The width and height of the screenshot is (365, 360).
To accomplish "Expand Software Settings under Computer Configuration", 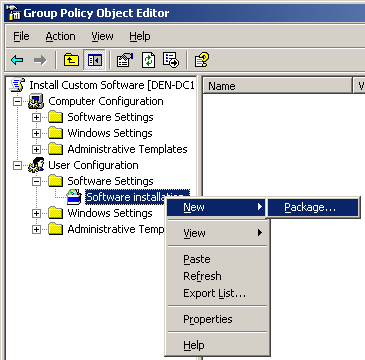I will (36, 117).
